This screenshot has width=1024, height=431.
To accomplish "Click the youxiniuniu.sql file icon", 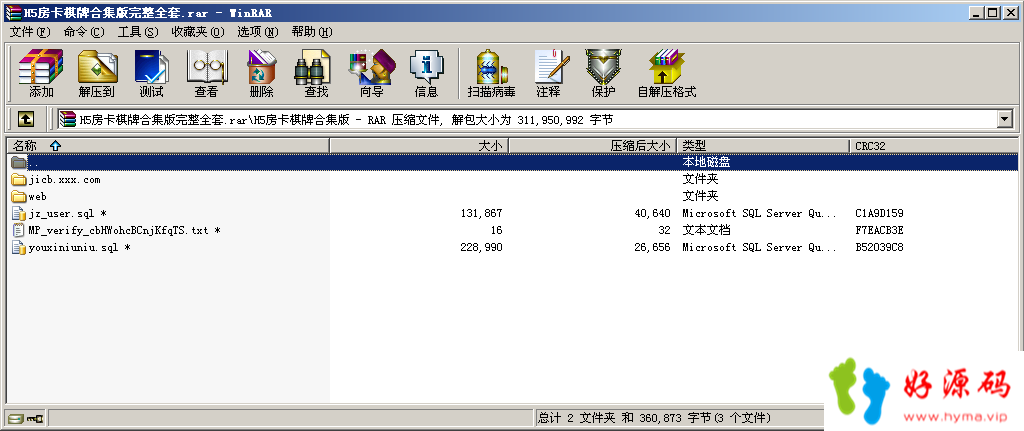I will pyautogui.click(x=18, y=247).
